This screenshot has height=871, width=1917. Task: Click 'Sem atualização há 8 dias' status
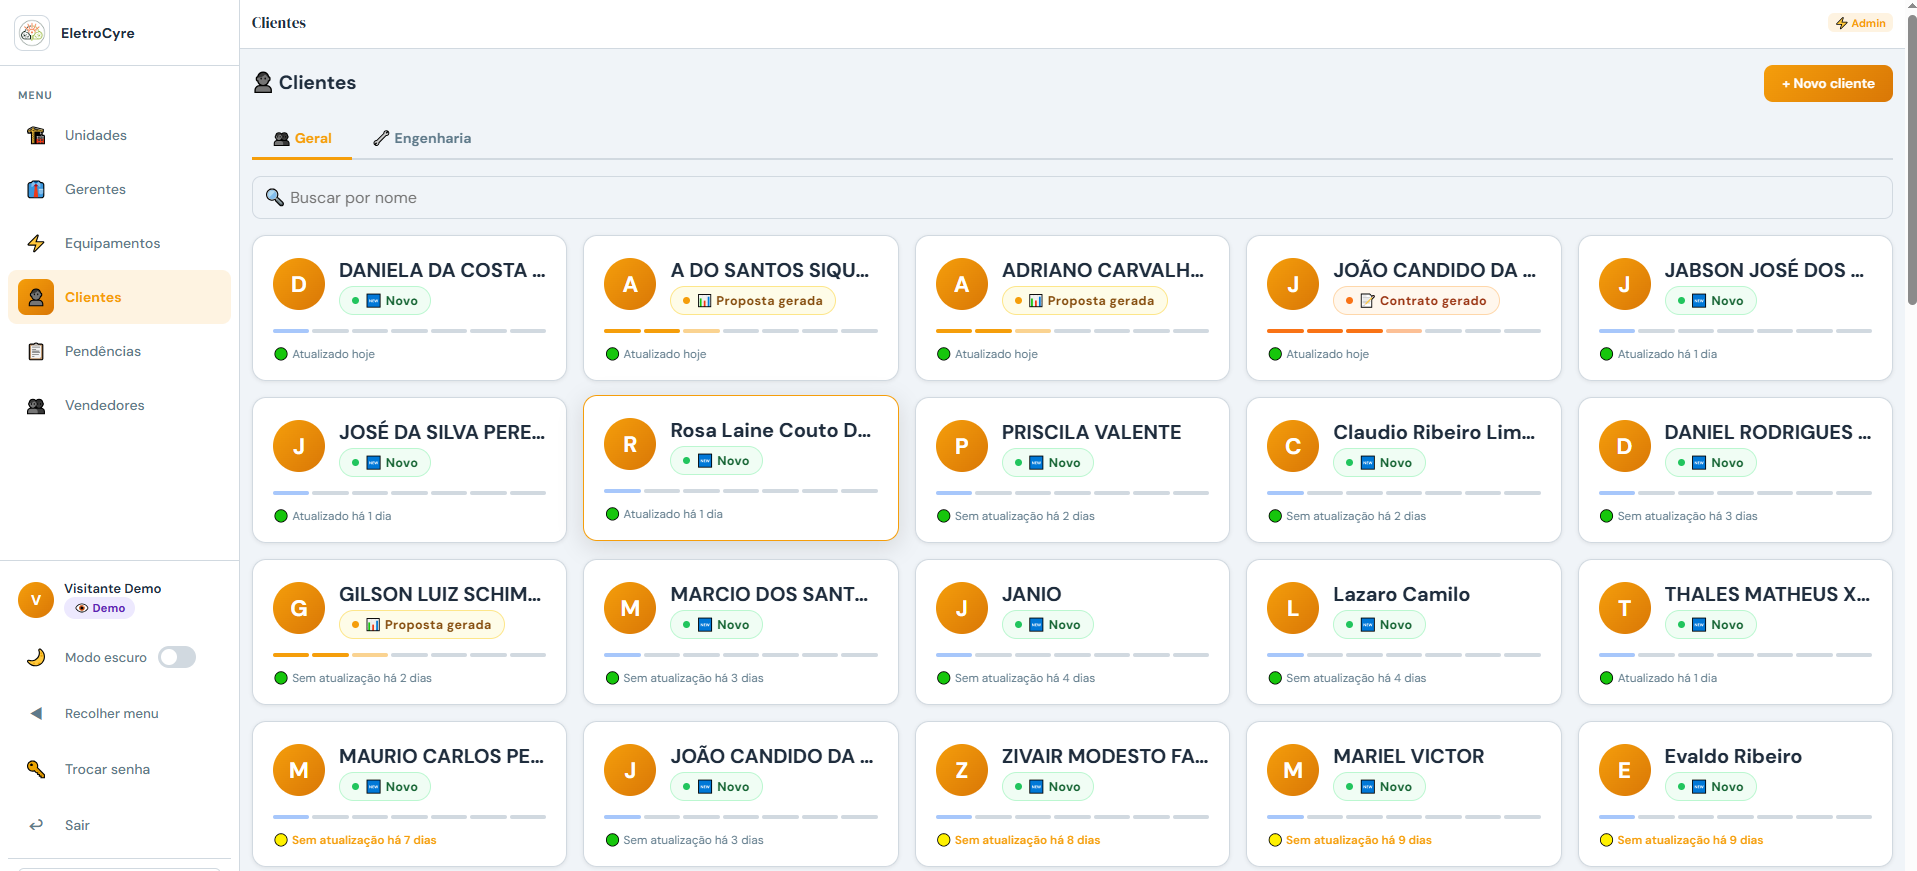(x=1027, y=840)
